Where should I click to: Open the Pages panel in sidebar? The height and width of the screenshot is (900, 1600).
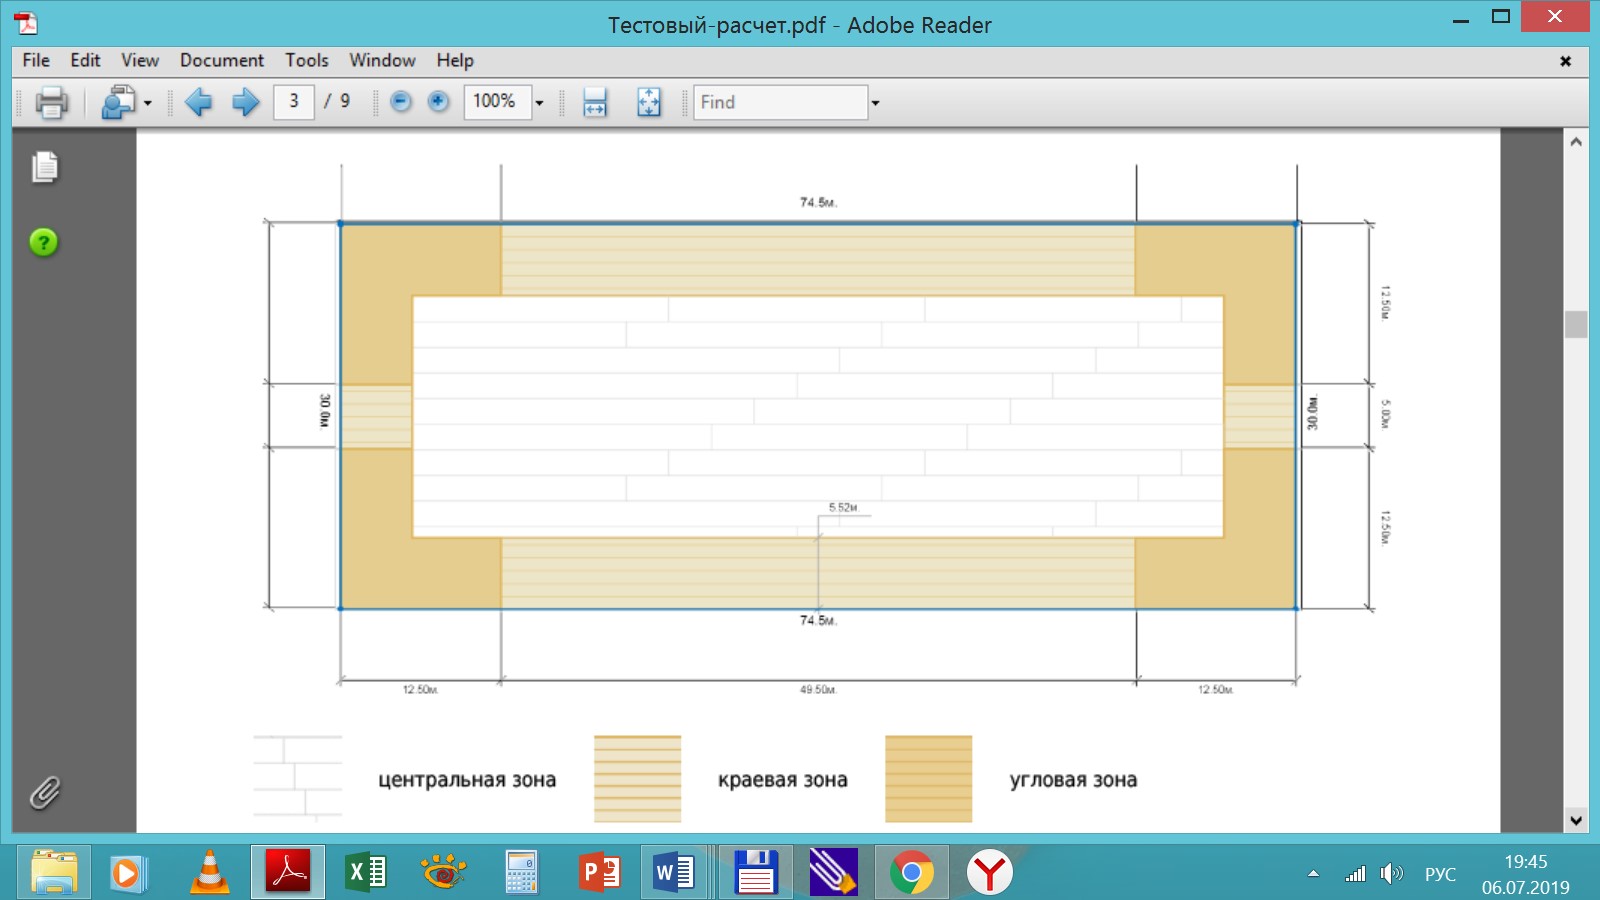[45, 167]
